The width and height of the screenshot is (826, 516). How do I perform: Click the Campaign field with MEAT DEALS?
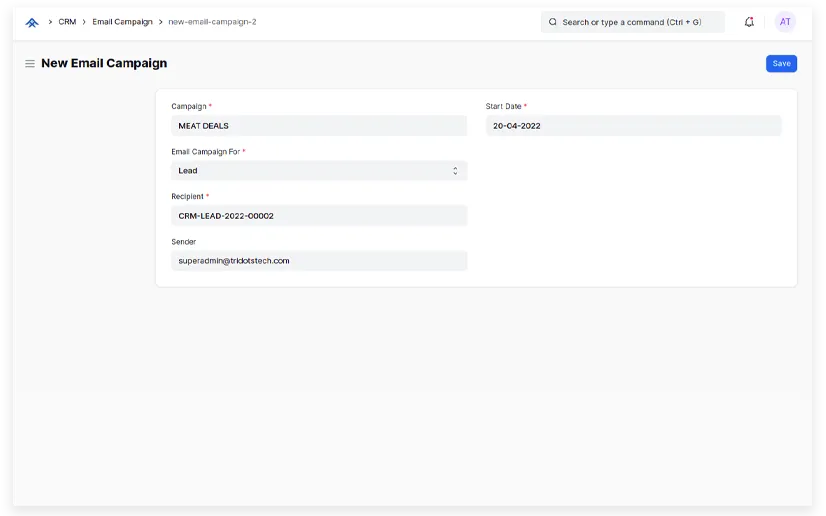click(x=318, y=126)
